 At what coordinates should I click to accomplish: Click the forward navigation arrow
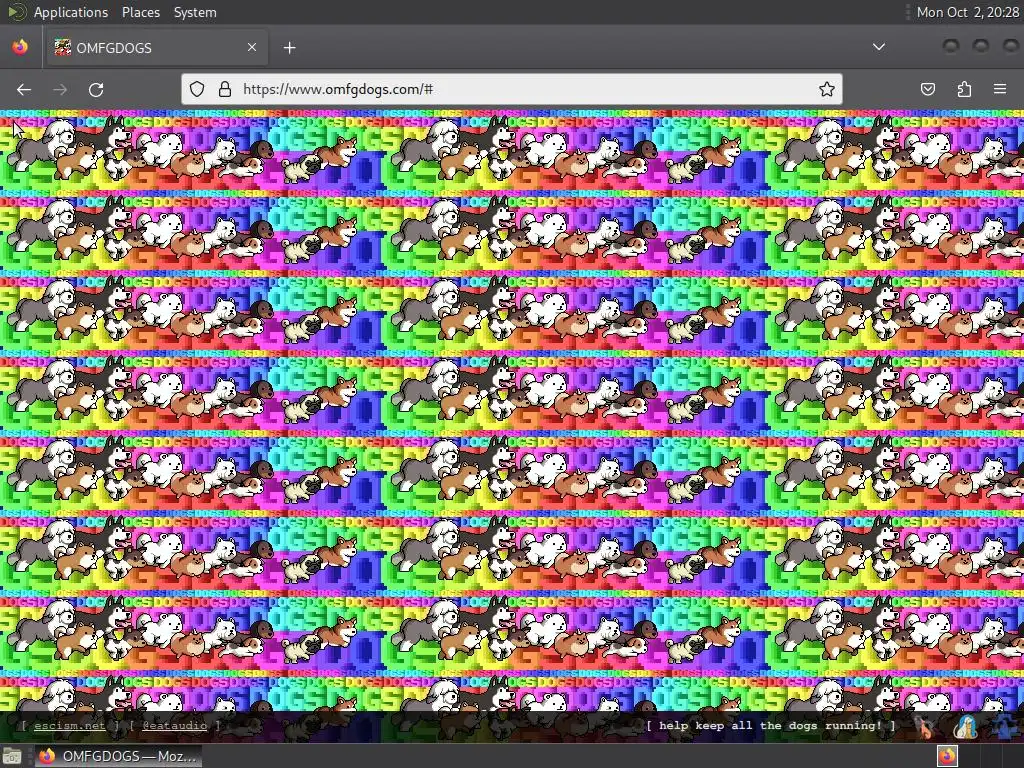point(60,89)
